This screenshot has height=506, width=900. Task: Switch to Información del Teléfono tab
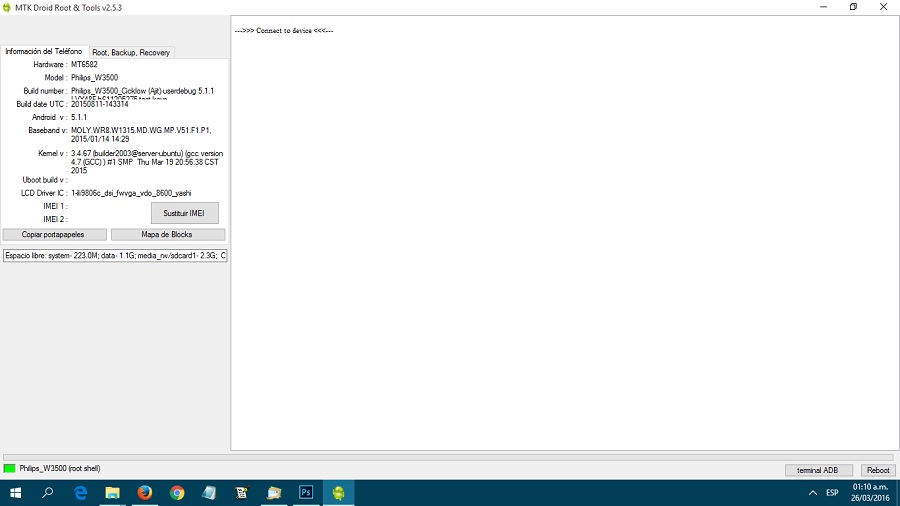(44, 51)
